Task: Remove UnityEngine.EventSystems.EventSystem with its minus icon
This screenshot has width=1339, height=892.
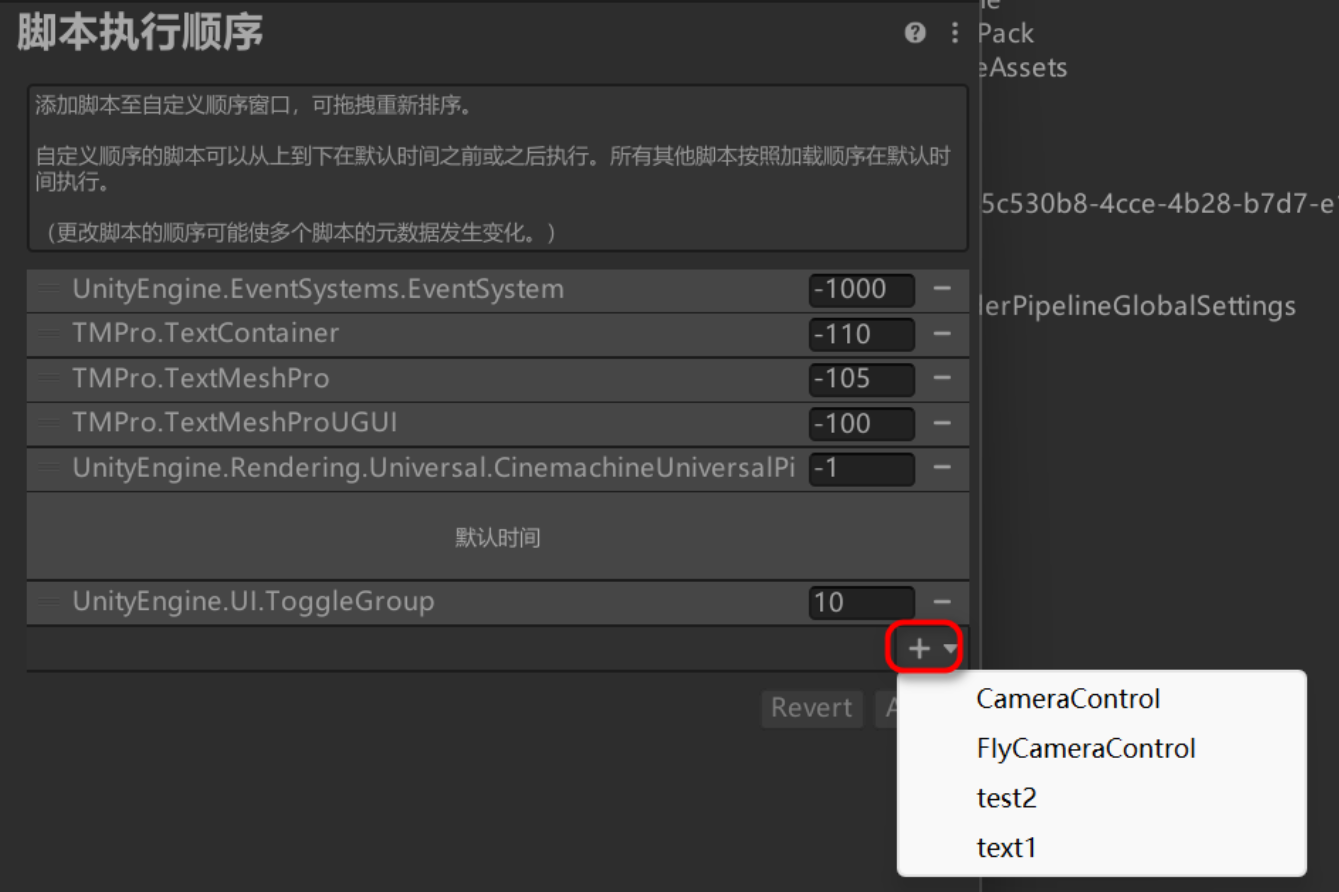Action: click(944, 289)
